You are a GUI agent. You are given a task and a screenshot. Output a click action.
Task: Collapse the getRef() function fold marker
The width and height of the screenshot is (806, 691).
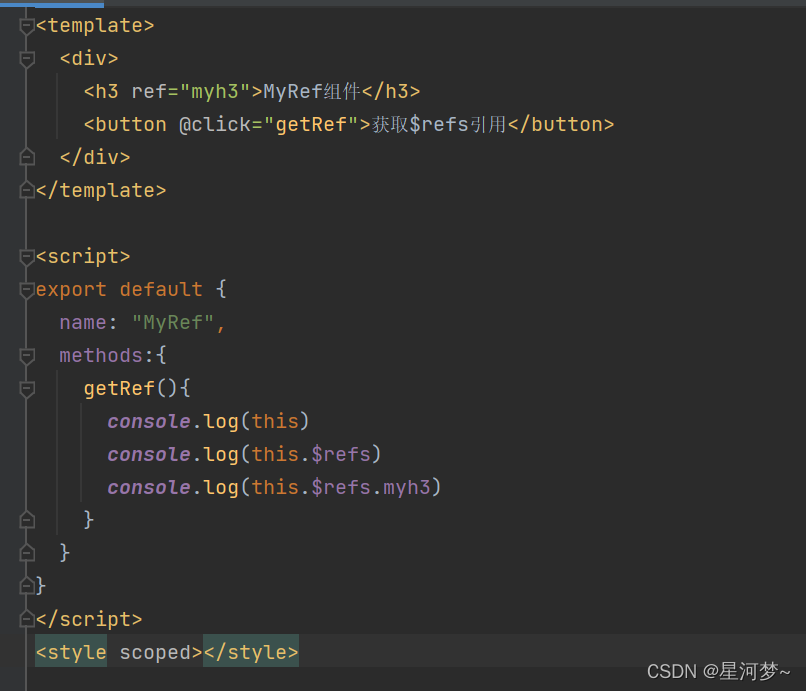tap(27, 388)
